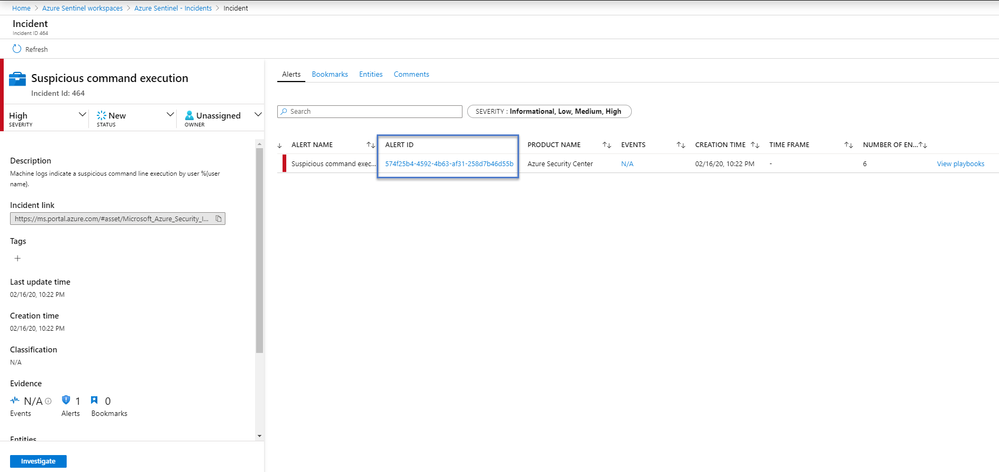Open the Severity filter pill
999x472 pixels.
coord(549,111)
